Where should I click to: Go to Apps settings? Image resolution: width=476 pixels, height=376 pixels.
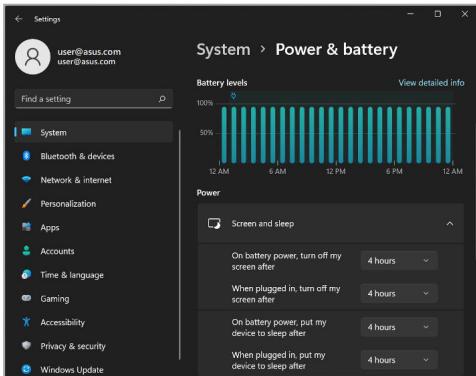click(94, 227)
